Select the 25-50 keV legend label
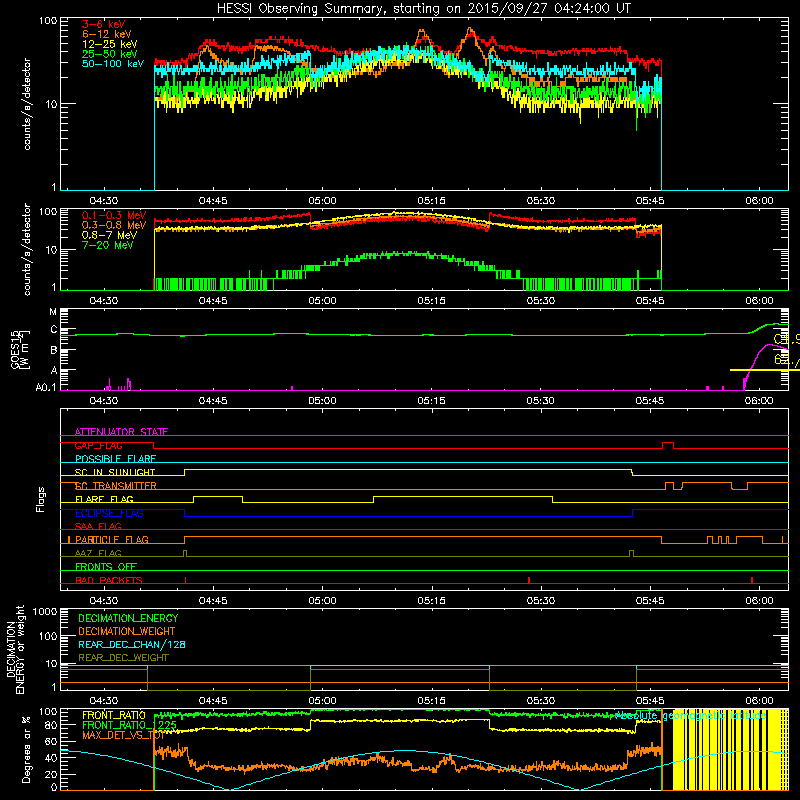The width and height of the screenshot is (800, 800). pyautogui.click(x=110, y=54)
